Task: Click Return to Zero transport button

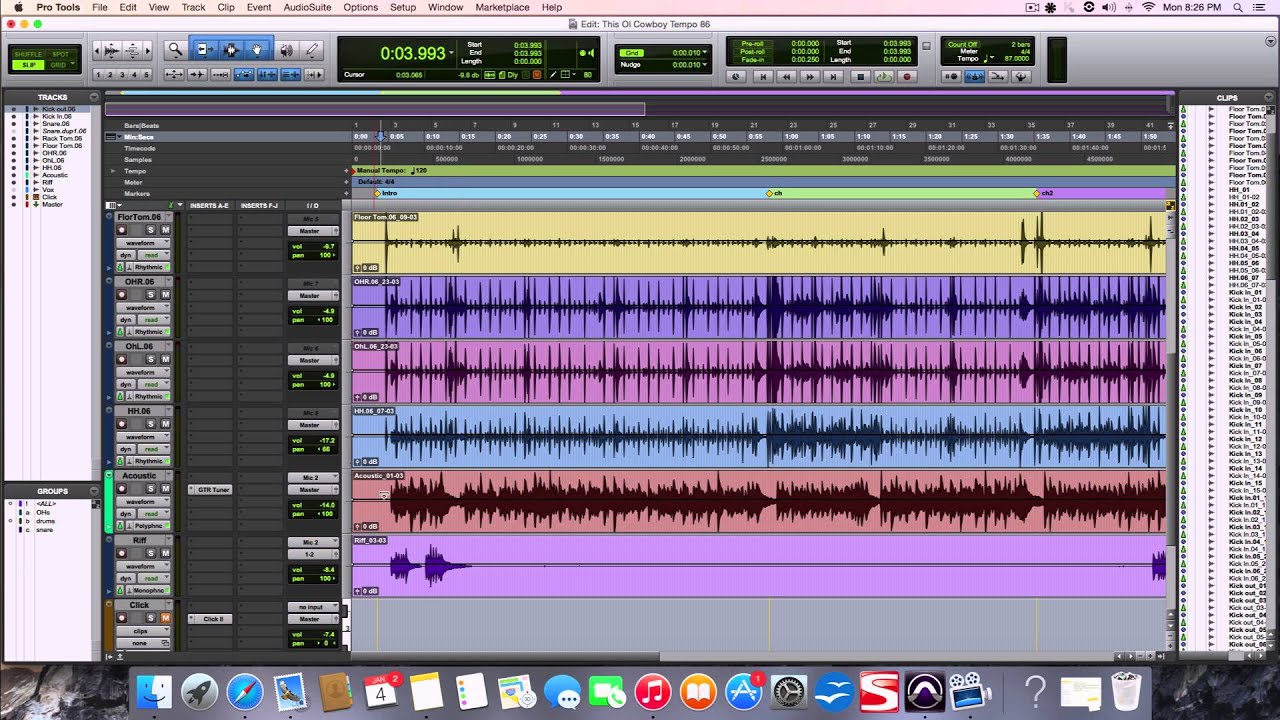Action: pyautogui.click(x=762, y=76)
